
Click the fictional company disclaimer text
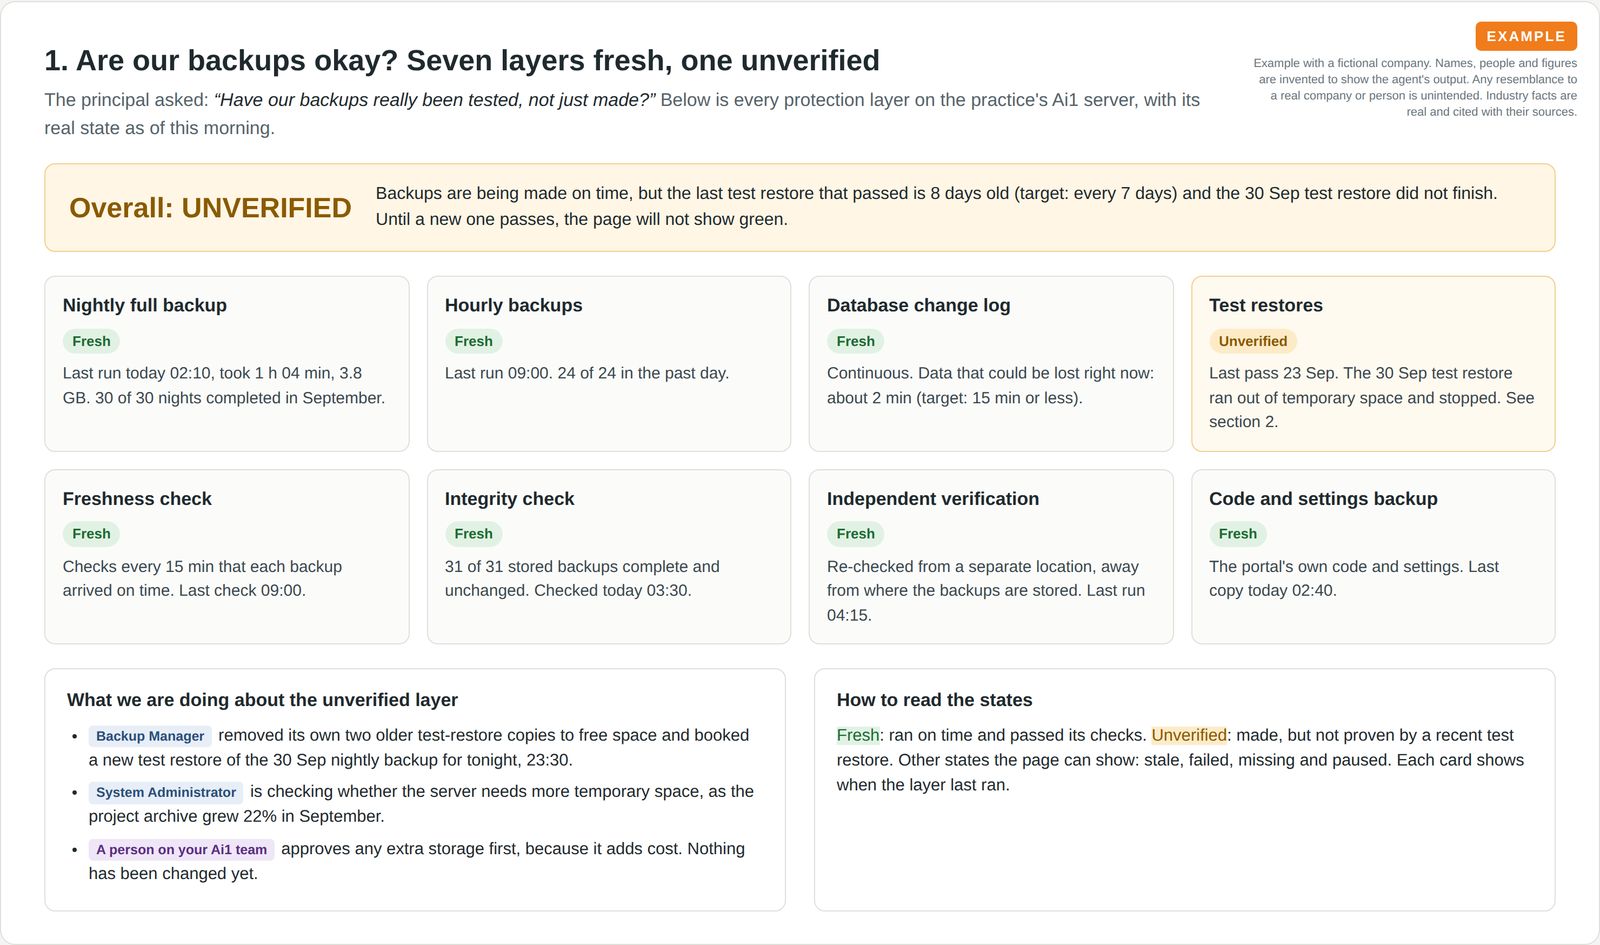(1415, 87)
